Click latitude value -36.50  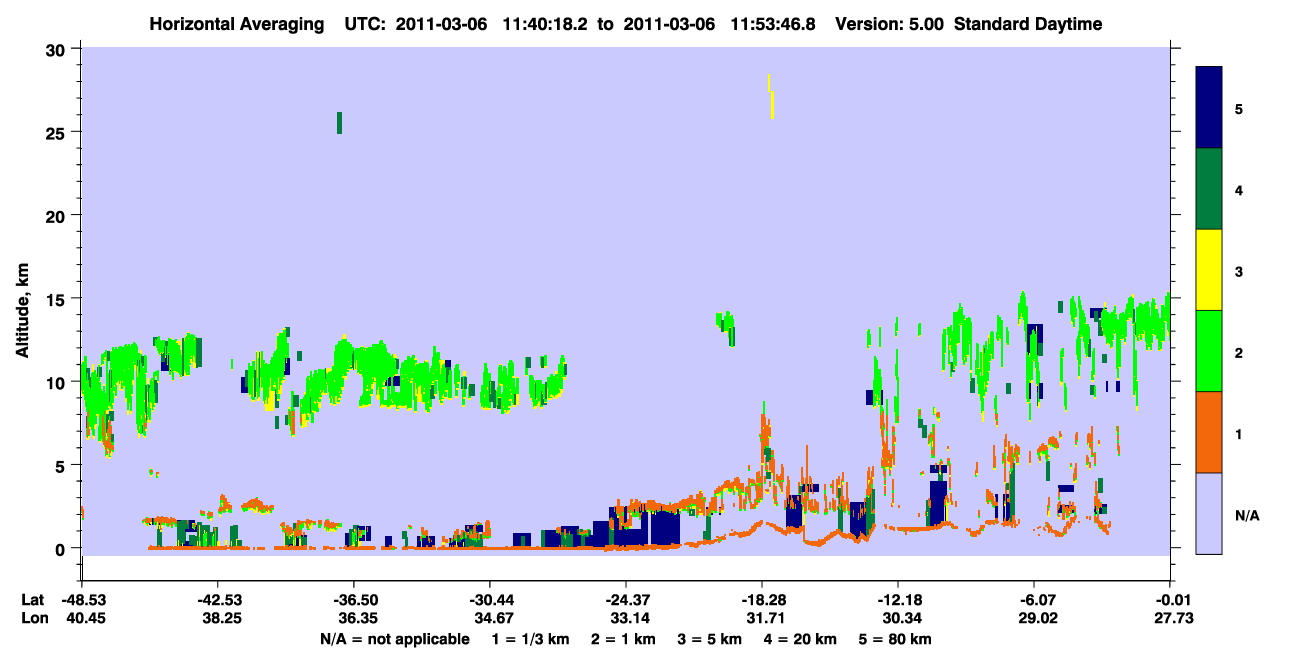point(354,600)
